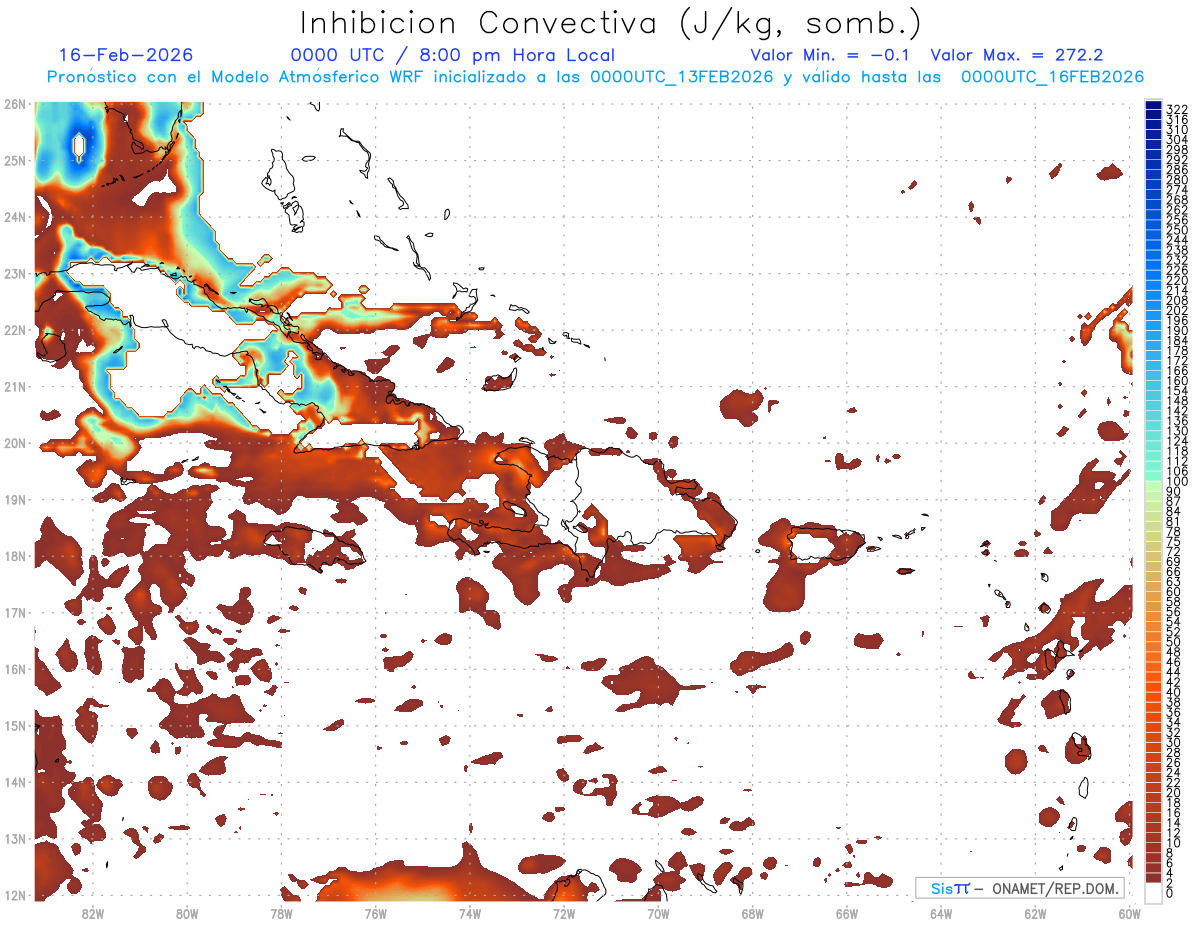Click the 'Sisπ' logo text
The width and height of the screenshot is (1200, 927).
pyautogui.click(x=949, y=888)
